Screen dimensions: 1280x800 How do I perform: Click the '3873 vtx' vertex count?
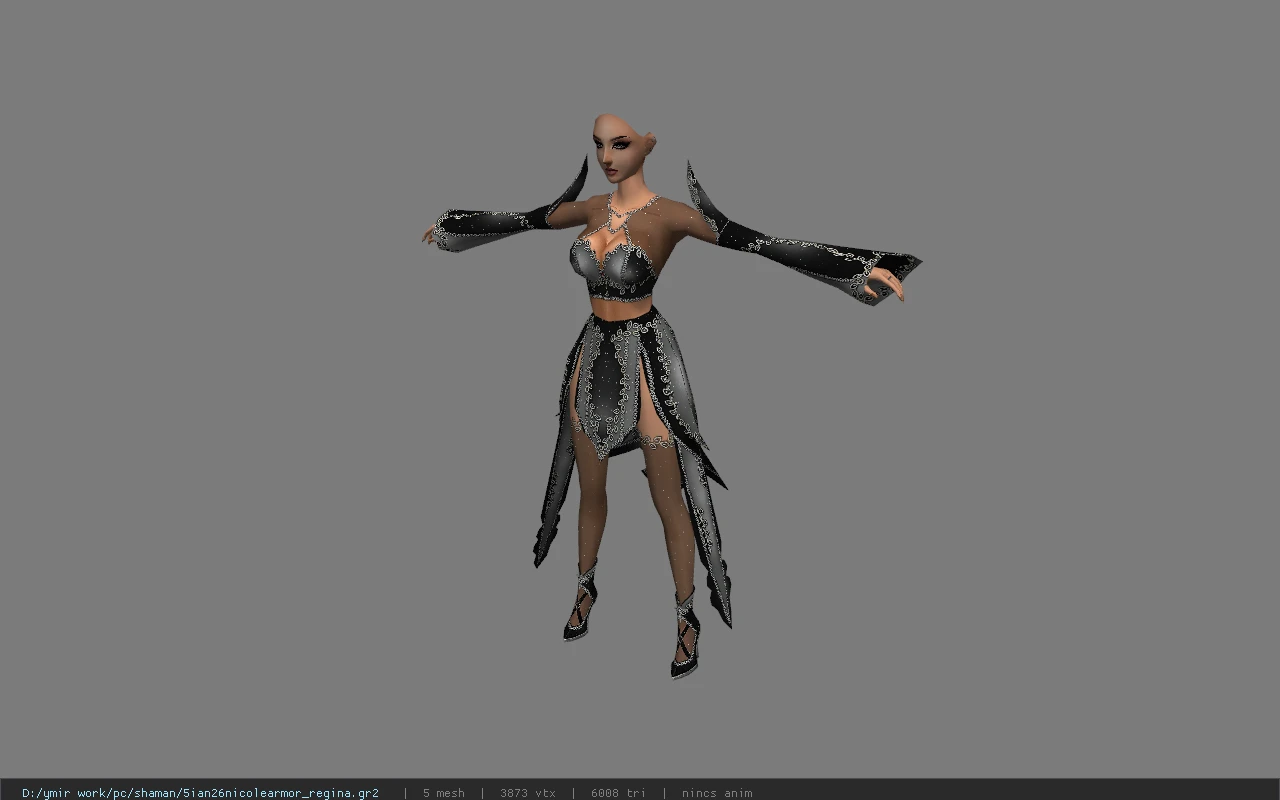coord(527,793)
